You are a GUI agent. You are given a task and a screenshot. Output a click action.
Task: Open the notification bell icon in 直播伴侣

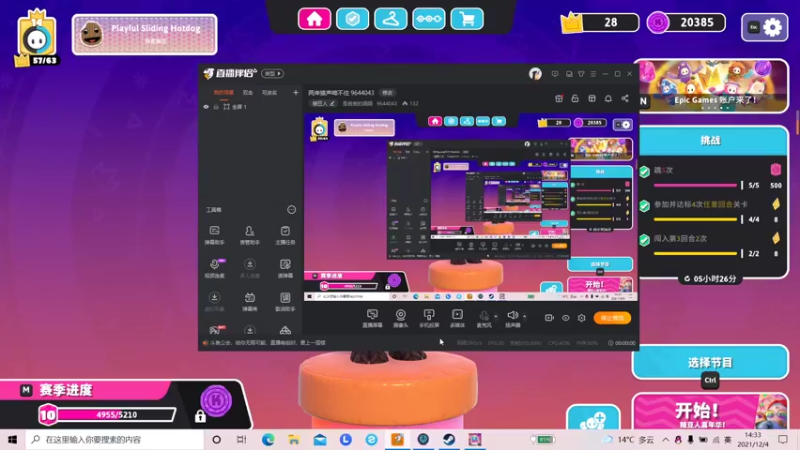pos(608,98)
